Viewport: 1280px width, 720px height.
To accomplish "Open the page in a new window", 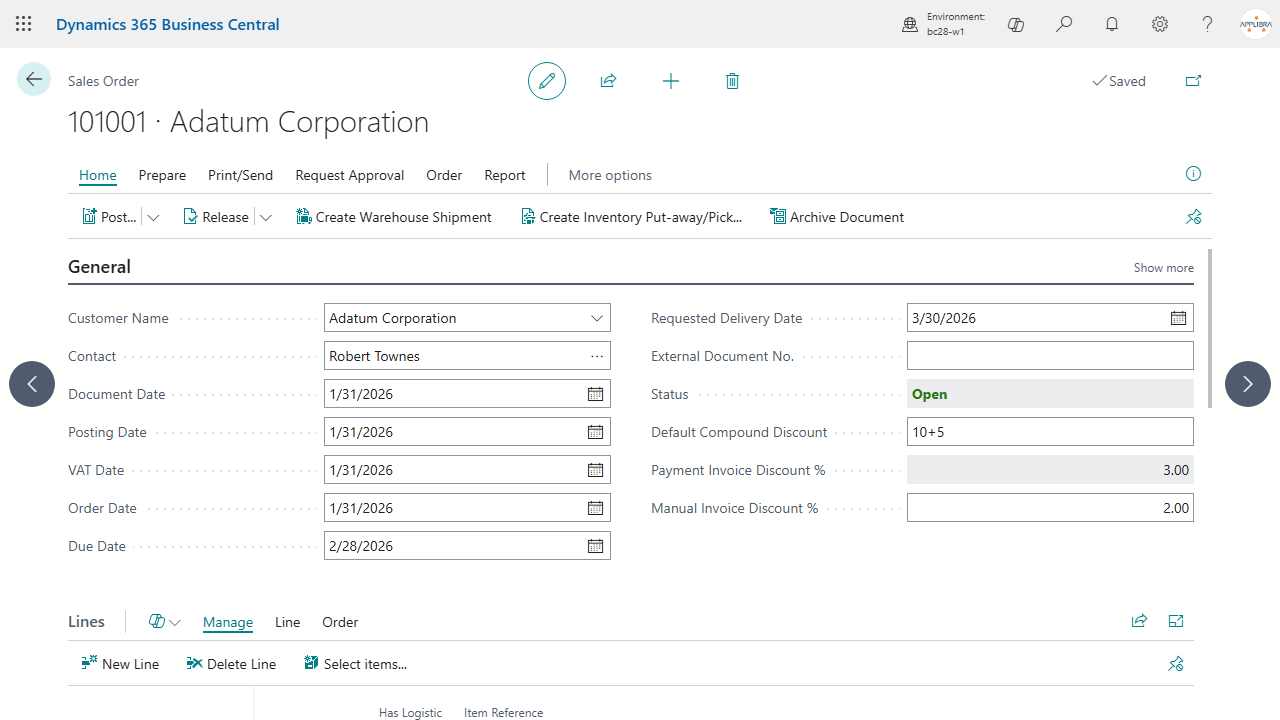I will pyautogui.click(x=1193, y=81).
